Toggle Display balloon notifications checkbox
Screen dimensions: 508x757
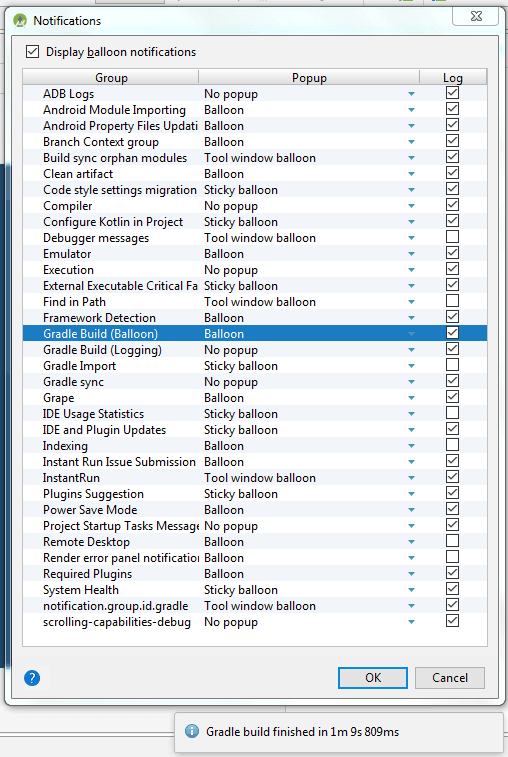pos(32,52)
